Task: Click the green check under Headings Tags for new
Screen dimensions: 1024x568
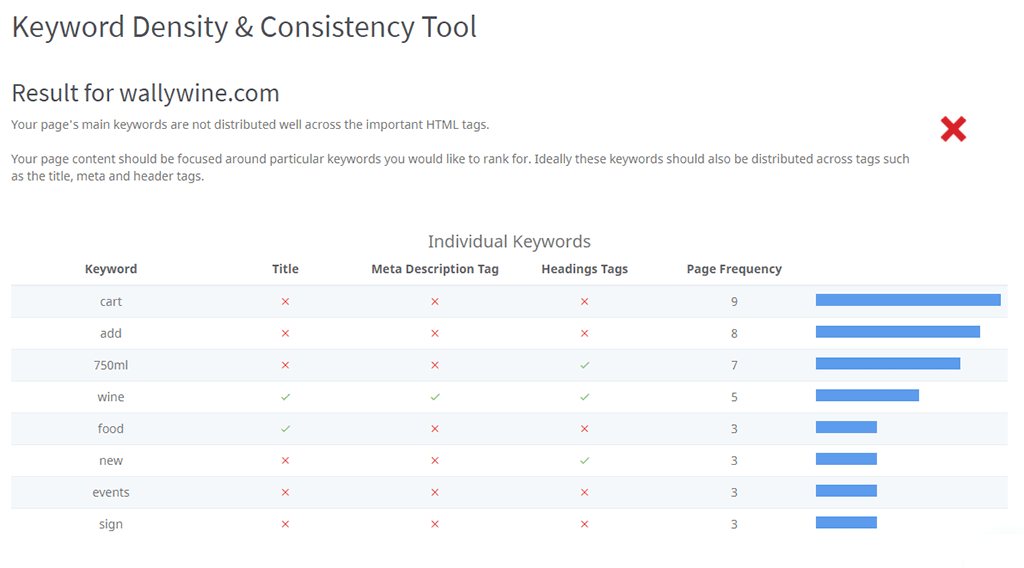Action: point(584,461)
